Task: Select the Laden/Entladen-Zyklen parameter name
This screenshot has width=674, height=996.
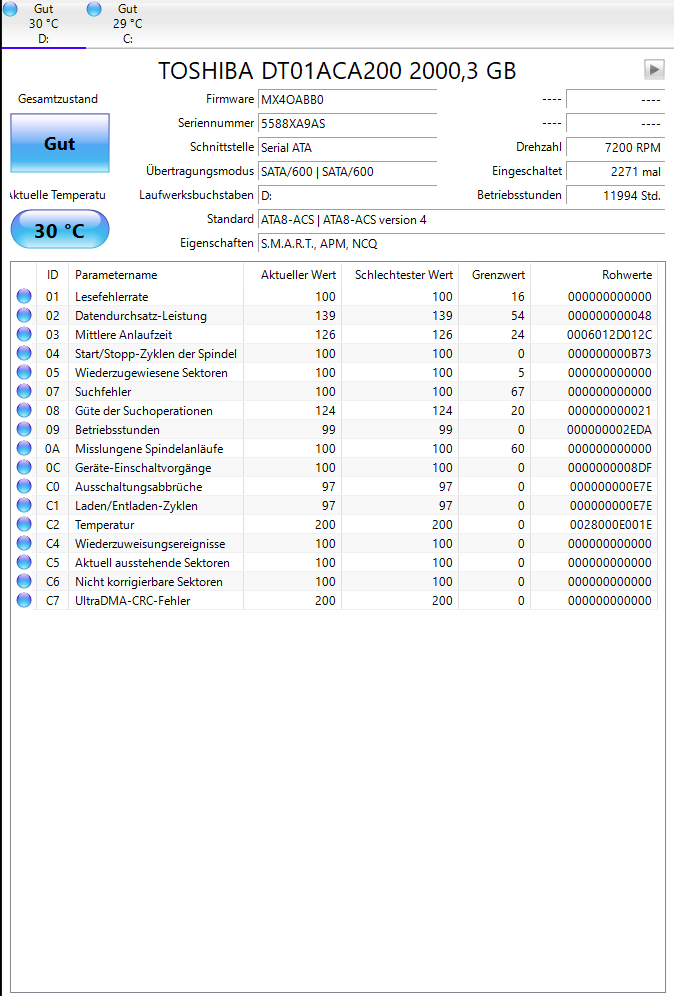Action: pos(137,506)
